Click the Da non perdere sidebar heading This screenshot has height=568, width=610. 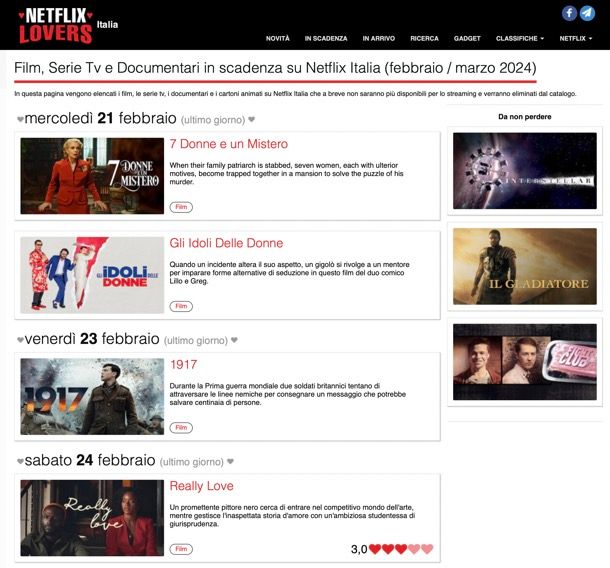click(x=525, y=117)
